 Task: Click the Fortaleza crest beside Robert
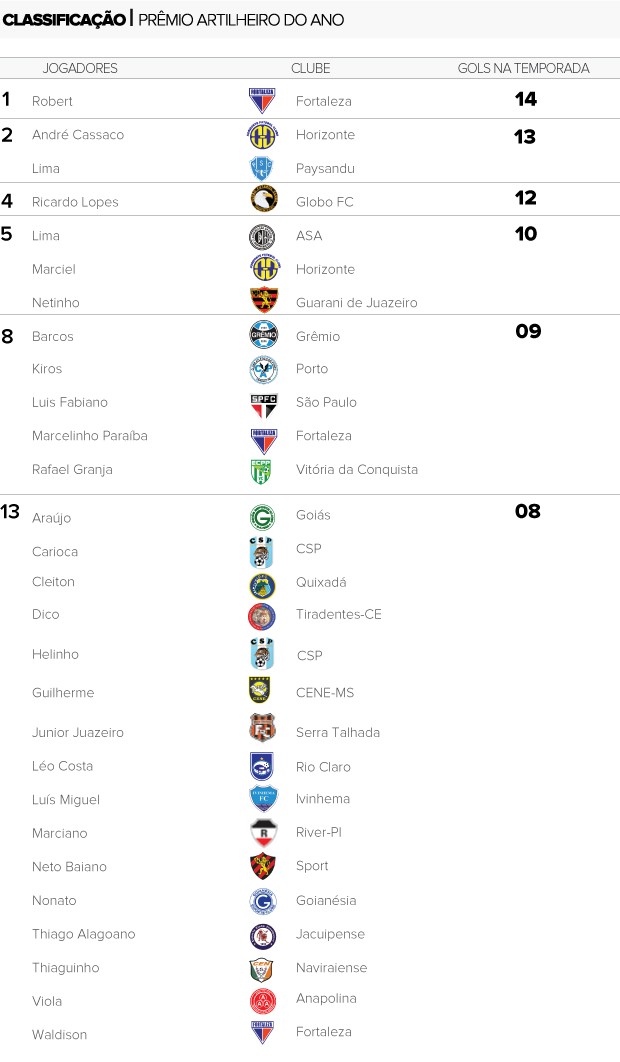coord(262,101)
